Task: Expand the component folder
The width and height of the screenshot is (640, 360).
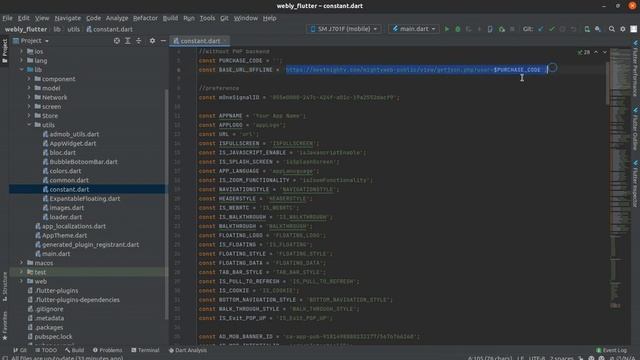Action: pos(29,79)
